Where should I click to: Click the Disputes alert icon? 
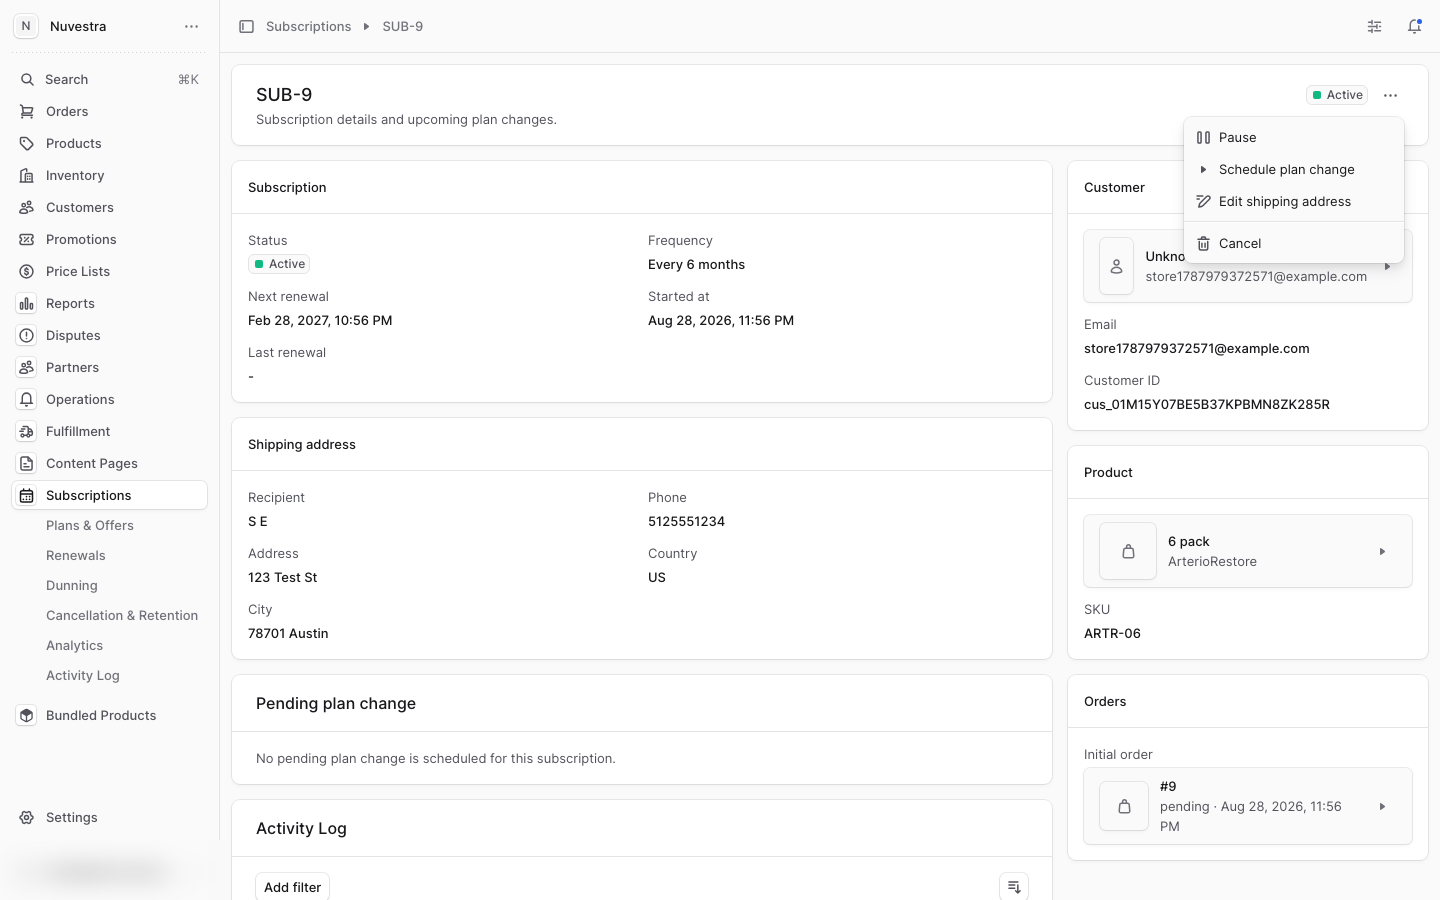[27, 335]
